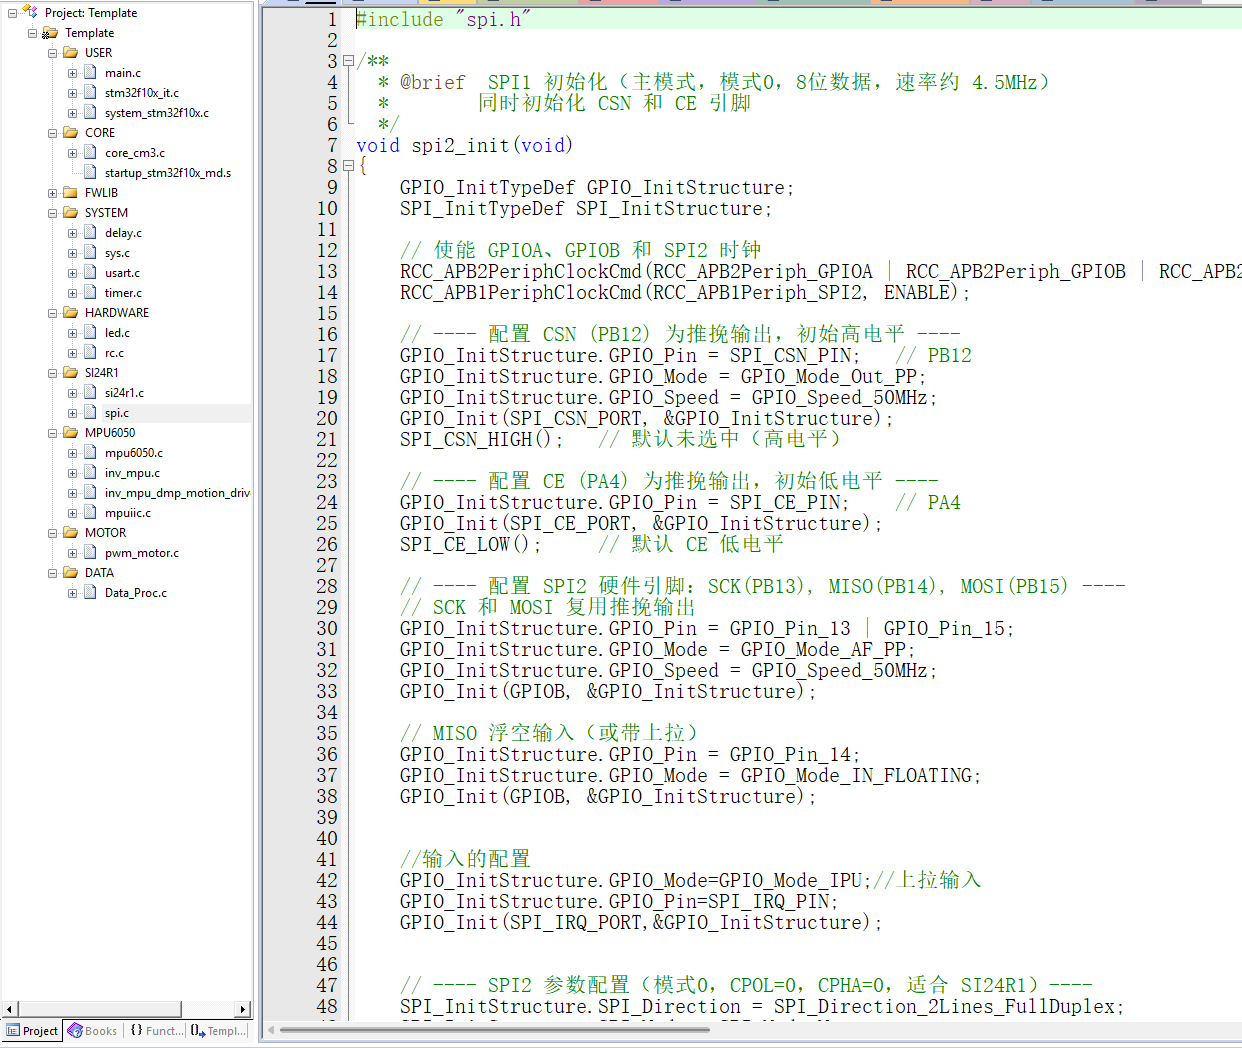Select system_stm32f10x.c in the tree
This screenshot has height=1048, width=1242.
(157, 113)
